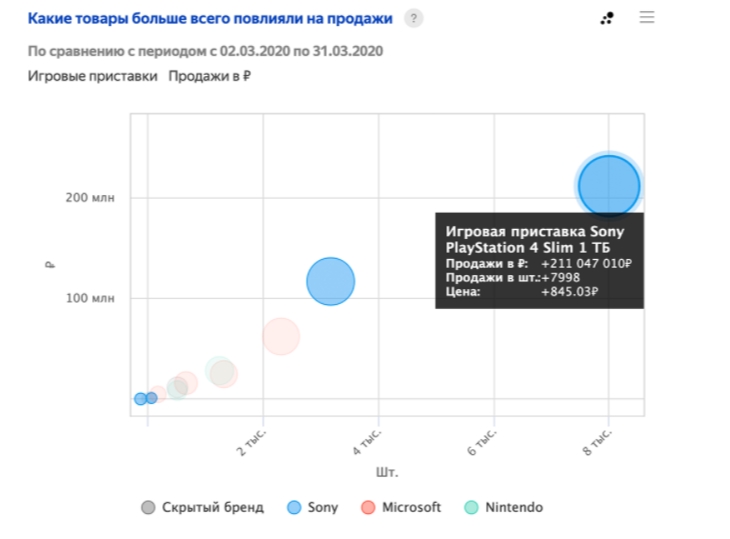
Task: Click the faded pink Microsoft bubble near 2 тыс.
Action: click(281, 337)
